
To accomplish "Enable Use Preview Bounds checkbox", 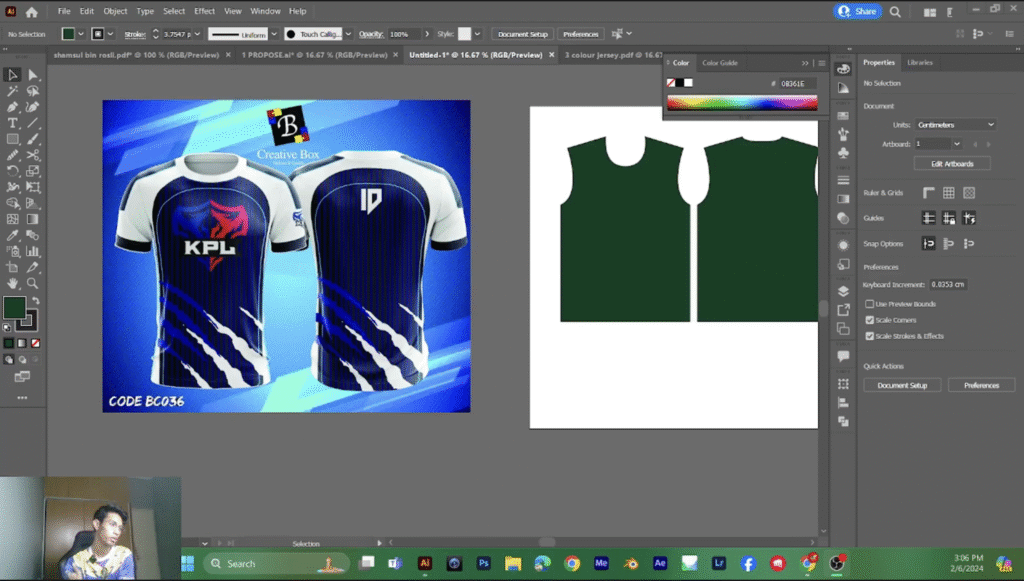I will coord(869,304).
